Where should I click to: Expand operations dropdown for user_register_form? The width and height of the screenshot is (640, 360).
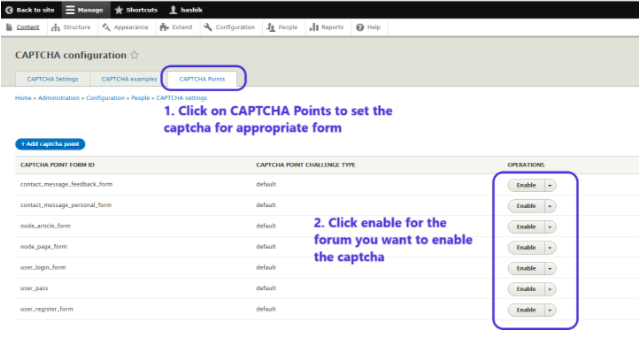point(550,310)
